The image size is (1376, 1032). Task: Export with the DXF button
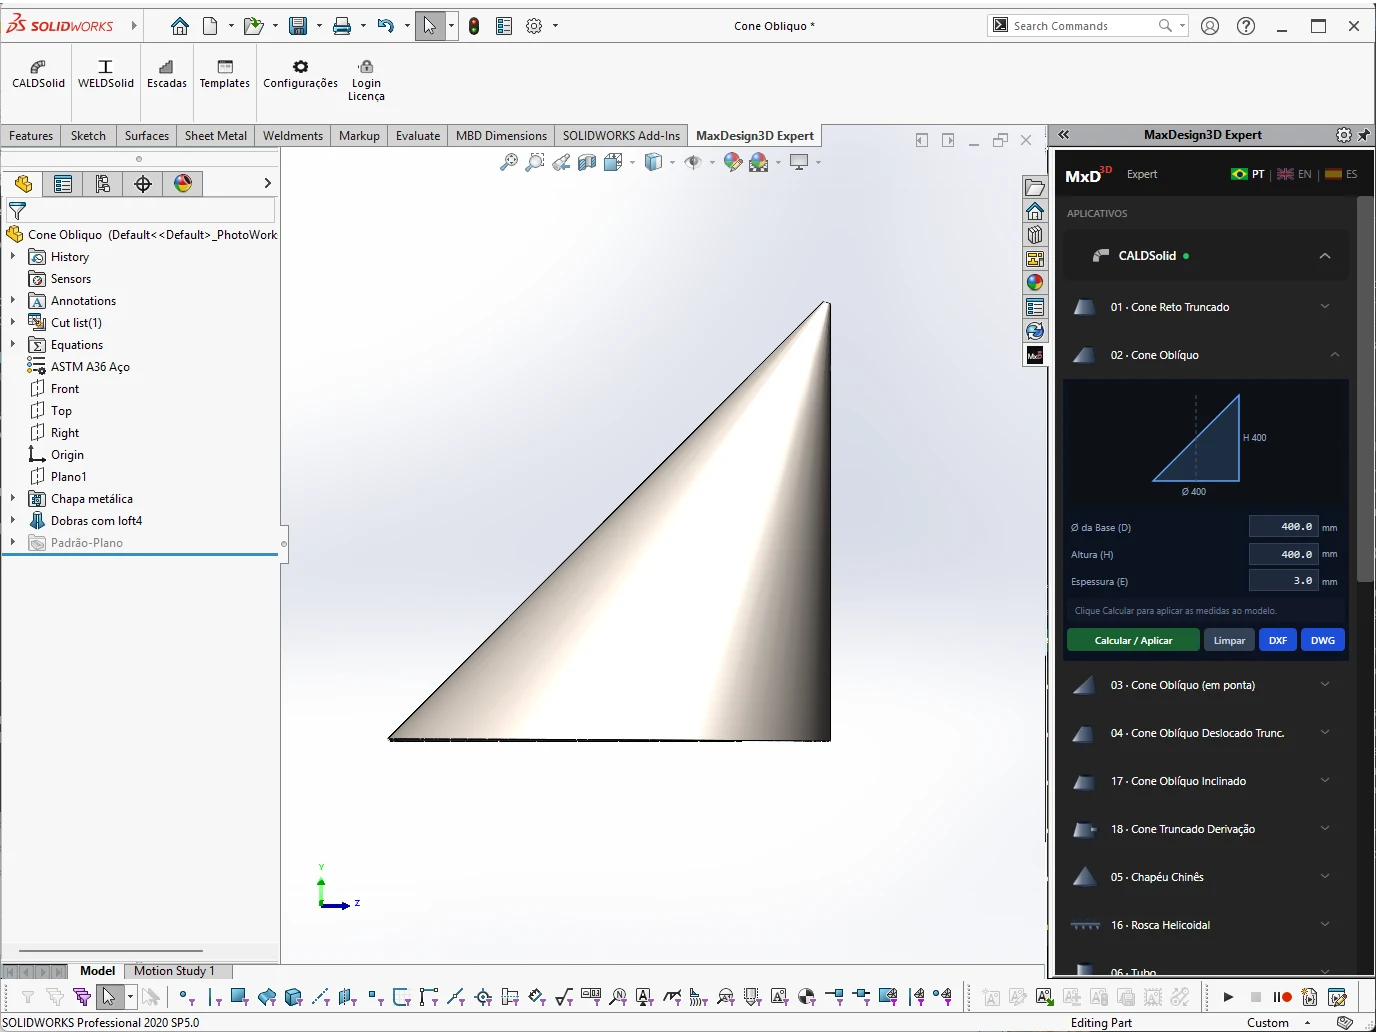pos(1278,640)
